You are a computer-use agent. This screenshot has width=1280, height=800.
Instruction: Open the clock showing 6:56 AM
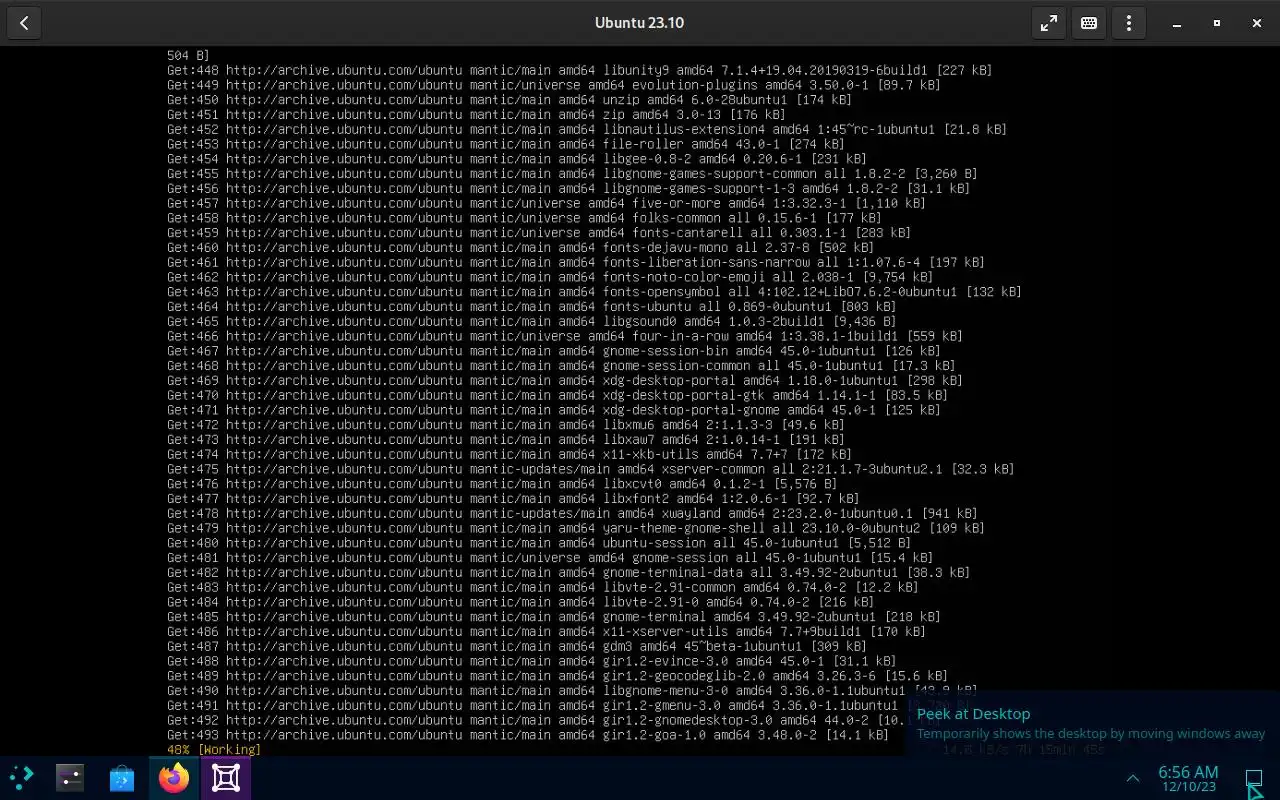coord(1188,771)
